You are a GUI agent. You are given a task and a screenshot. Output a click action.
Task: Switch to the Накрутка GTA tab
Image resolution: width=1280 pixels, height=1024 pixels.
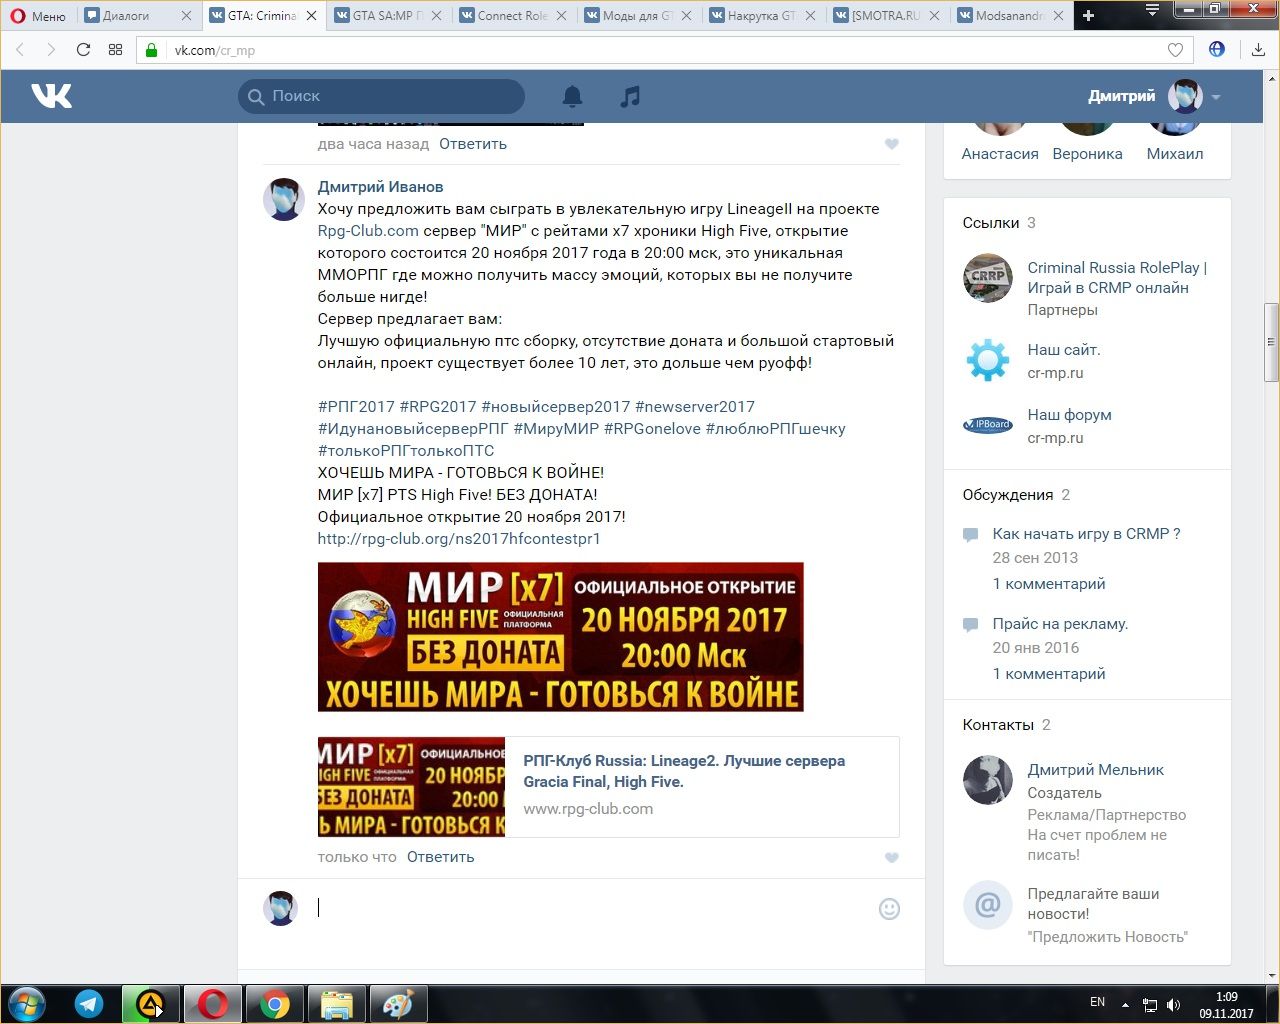tap(763, 15)
